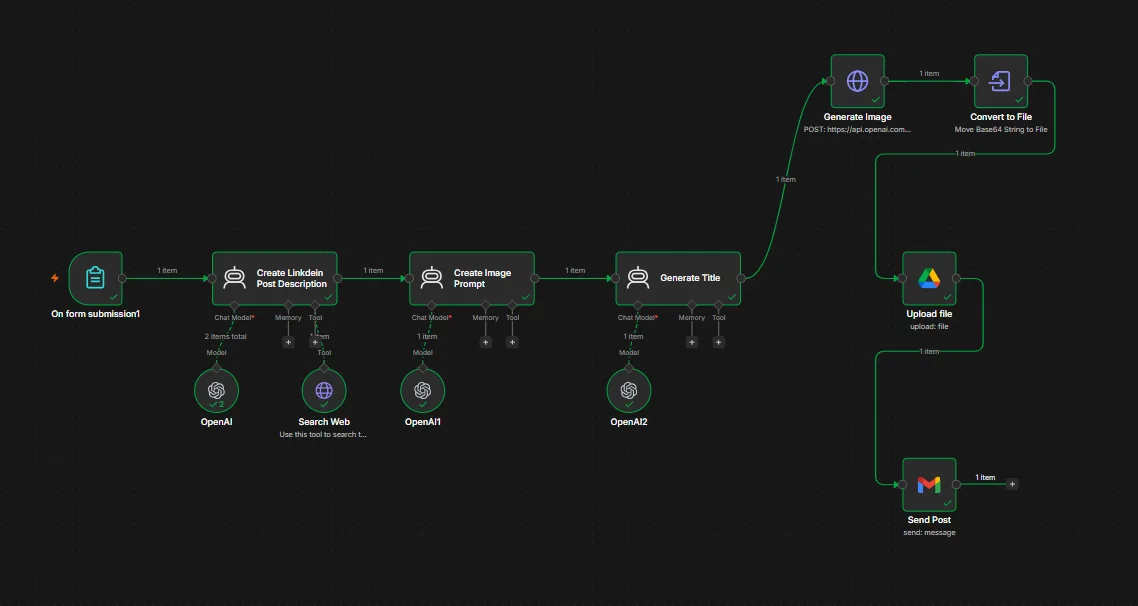Add a Memory to Create Linkedin Post Description

(288, 342)
